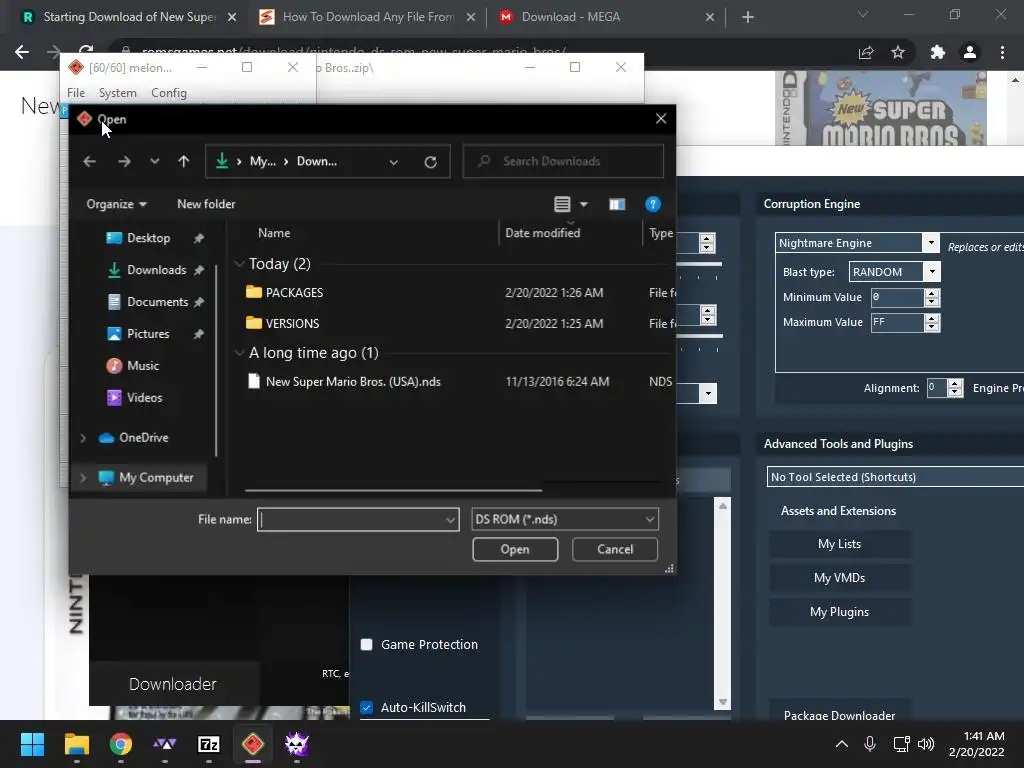Bookmark this page with the star
This screenshot has width=1024, height=768.
tap(898, 52)
